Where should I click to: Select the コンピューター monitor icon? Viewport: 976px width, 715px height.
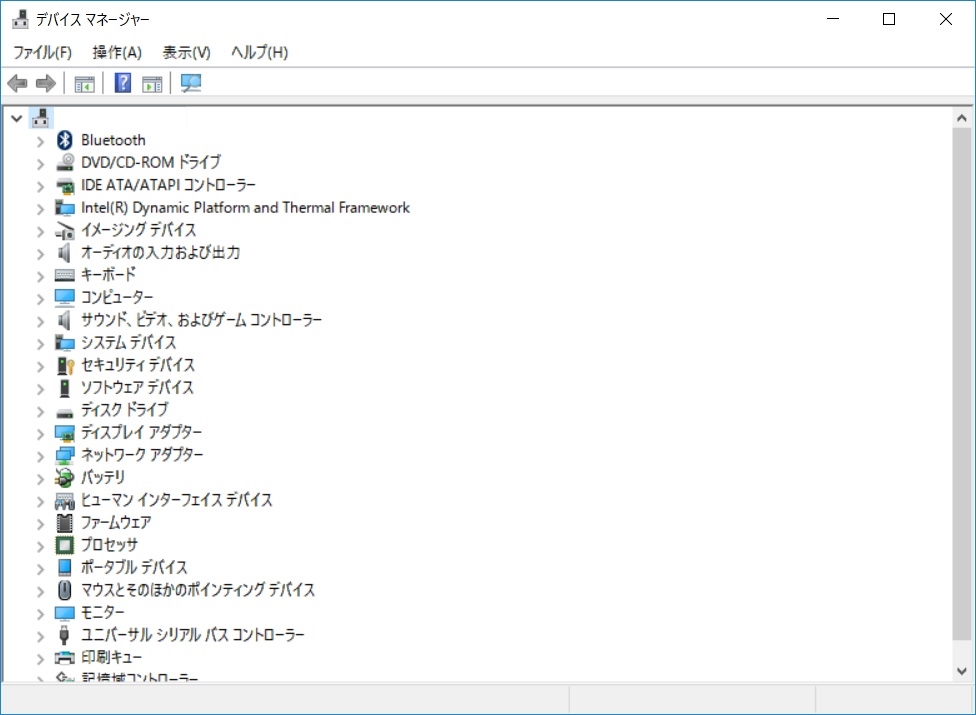click(x=65, y=297)
